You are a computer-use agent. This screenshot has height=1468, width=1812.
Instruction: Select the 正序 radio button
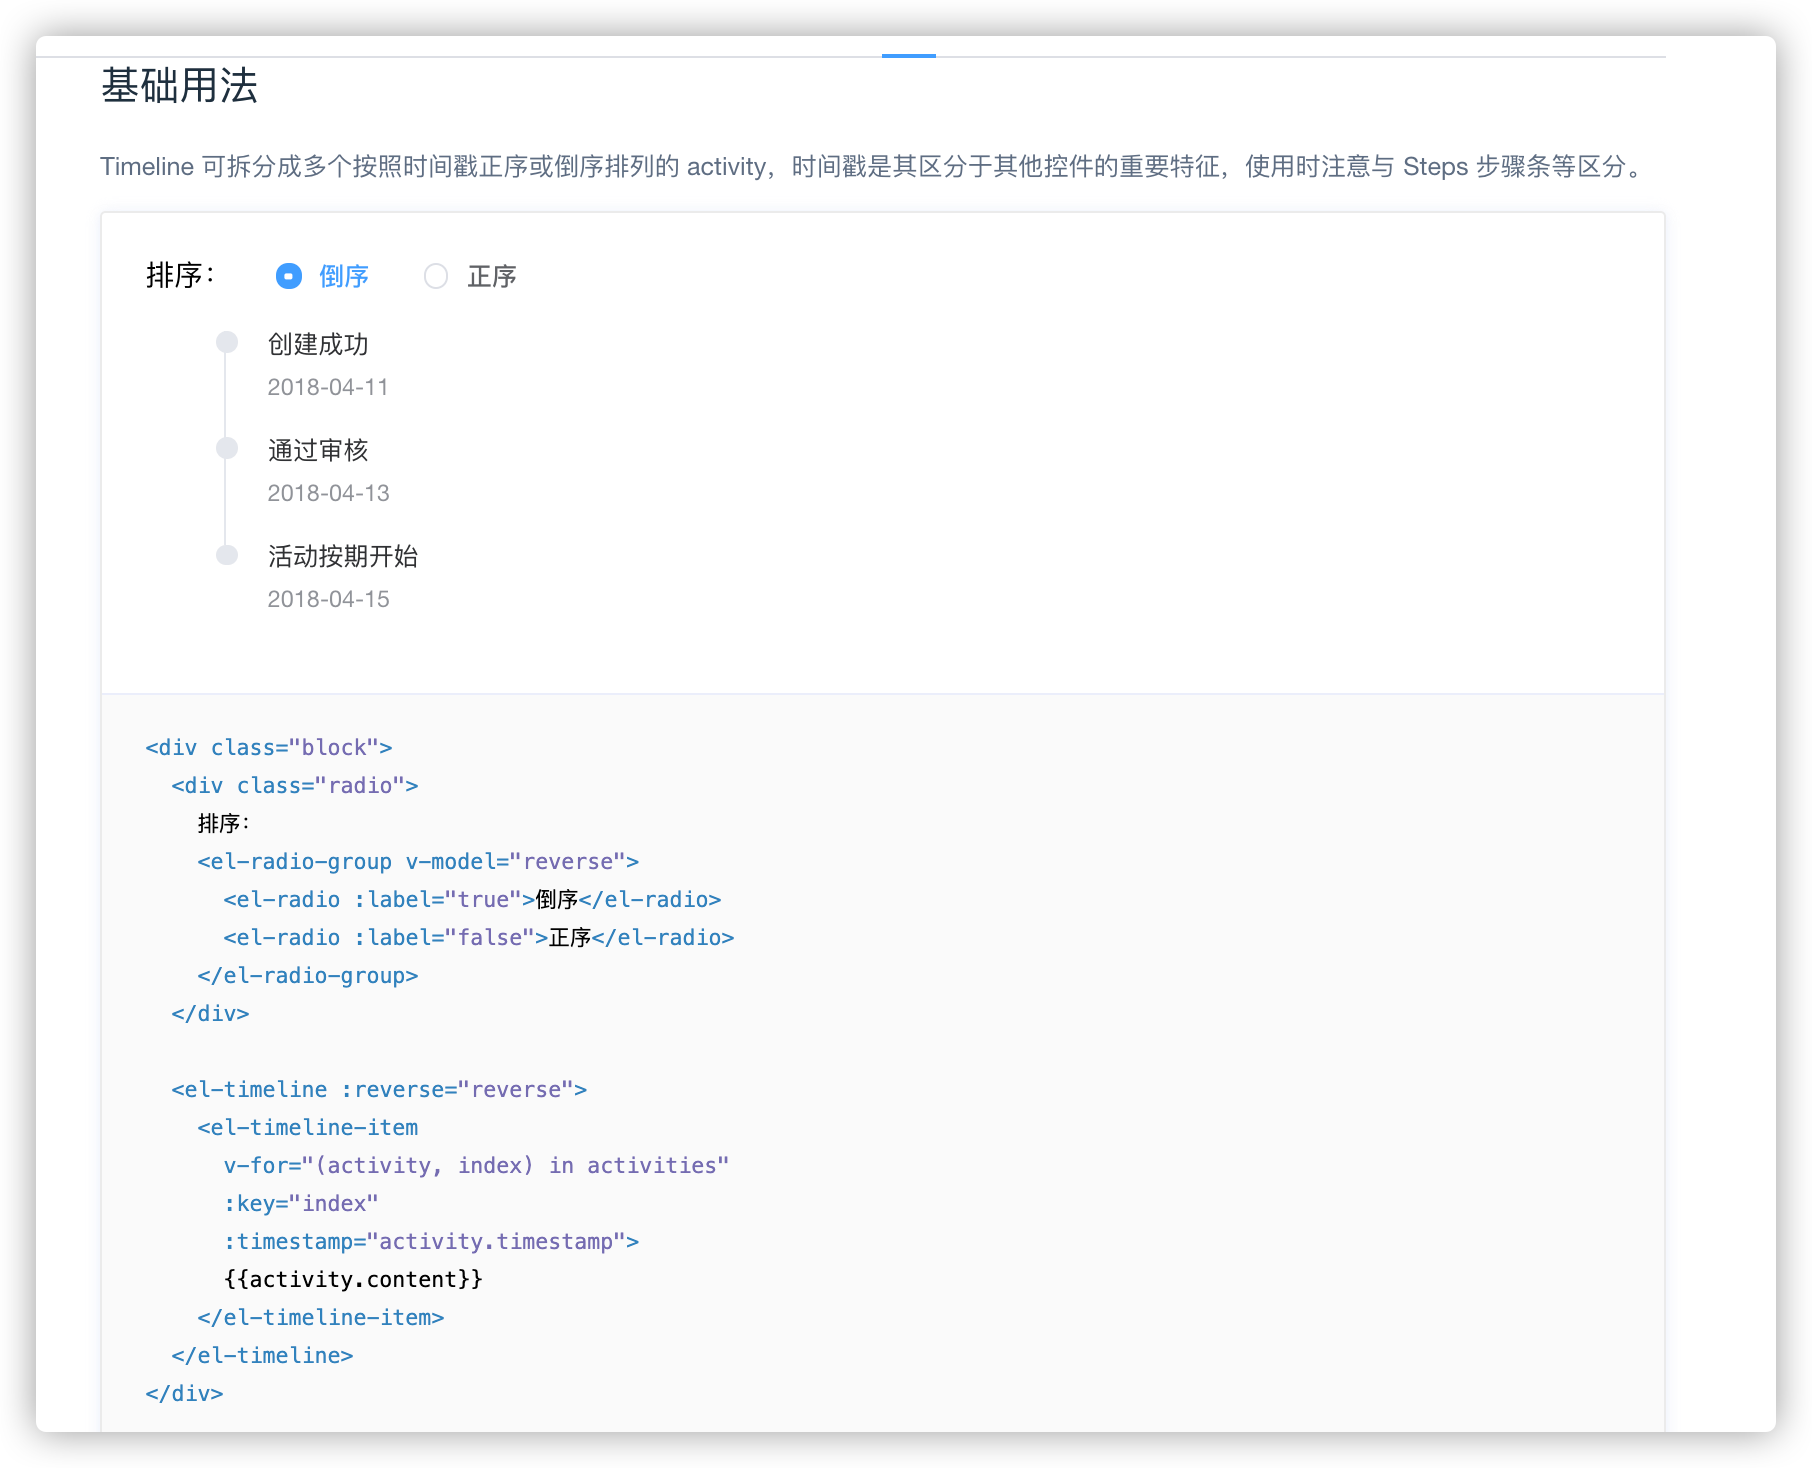point(436,276)
